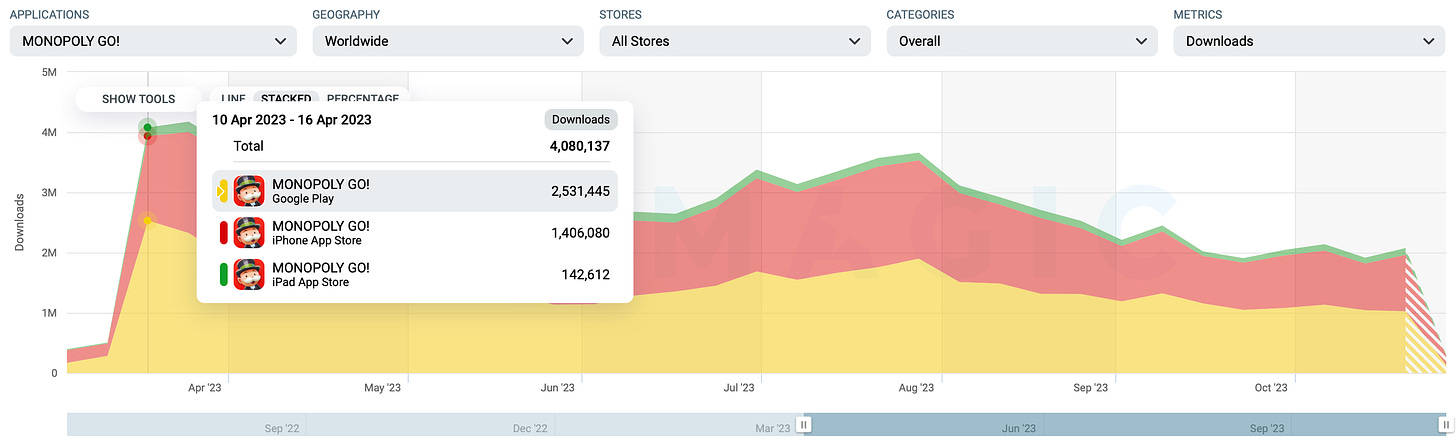
Task: Open the Categories dropdown set to Overall
Action: 1021,41
